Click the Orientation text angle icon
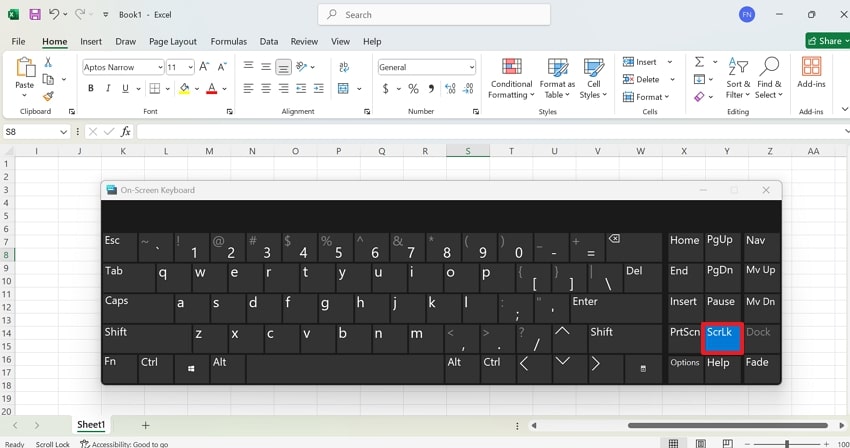Image resolution: width=850 pixels, height=448 pixels. click(x=302, y=67)
